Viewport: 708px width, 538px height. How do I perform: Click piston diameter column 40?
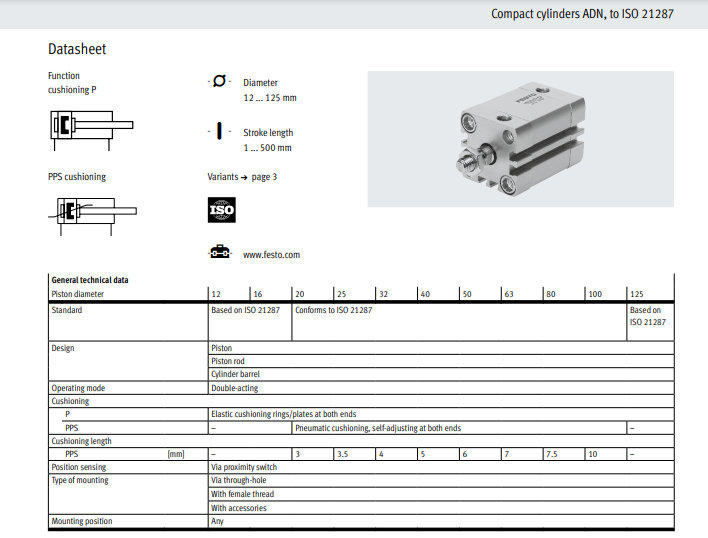click(425, 294)
